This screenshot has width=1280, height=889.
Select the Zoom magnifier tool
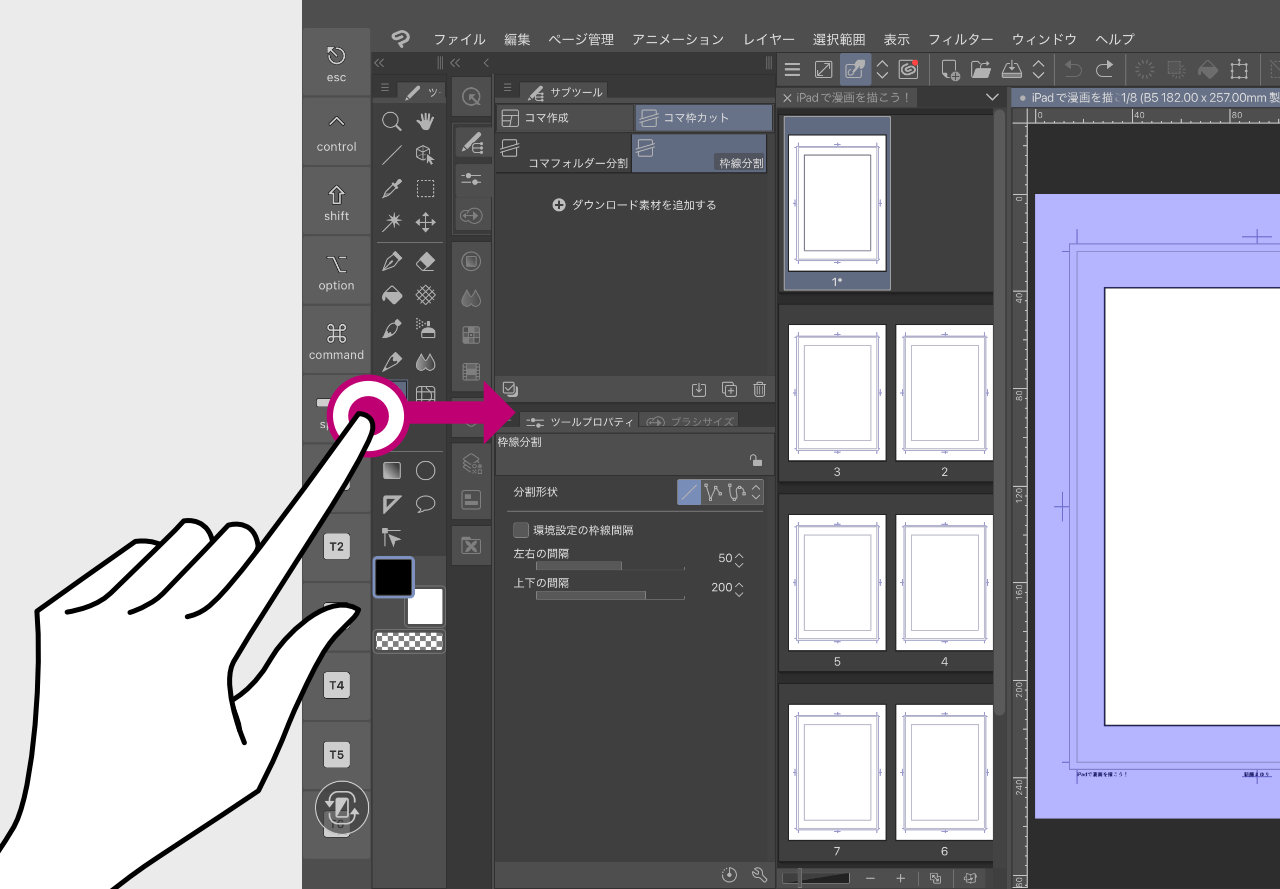(392, 122)
